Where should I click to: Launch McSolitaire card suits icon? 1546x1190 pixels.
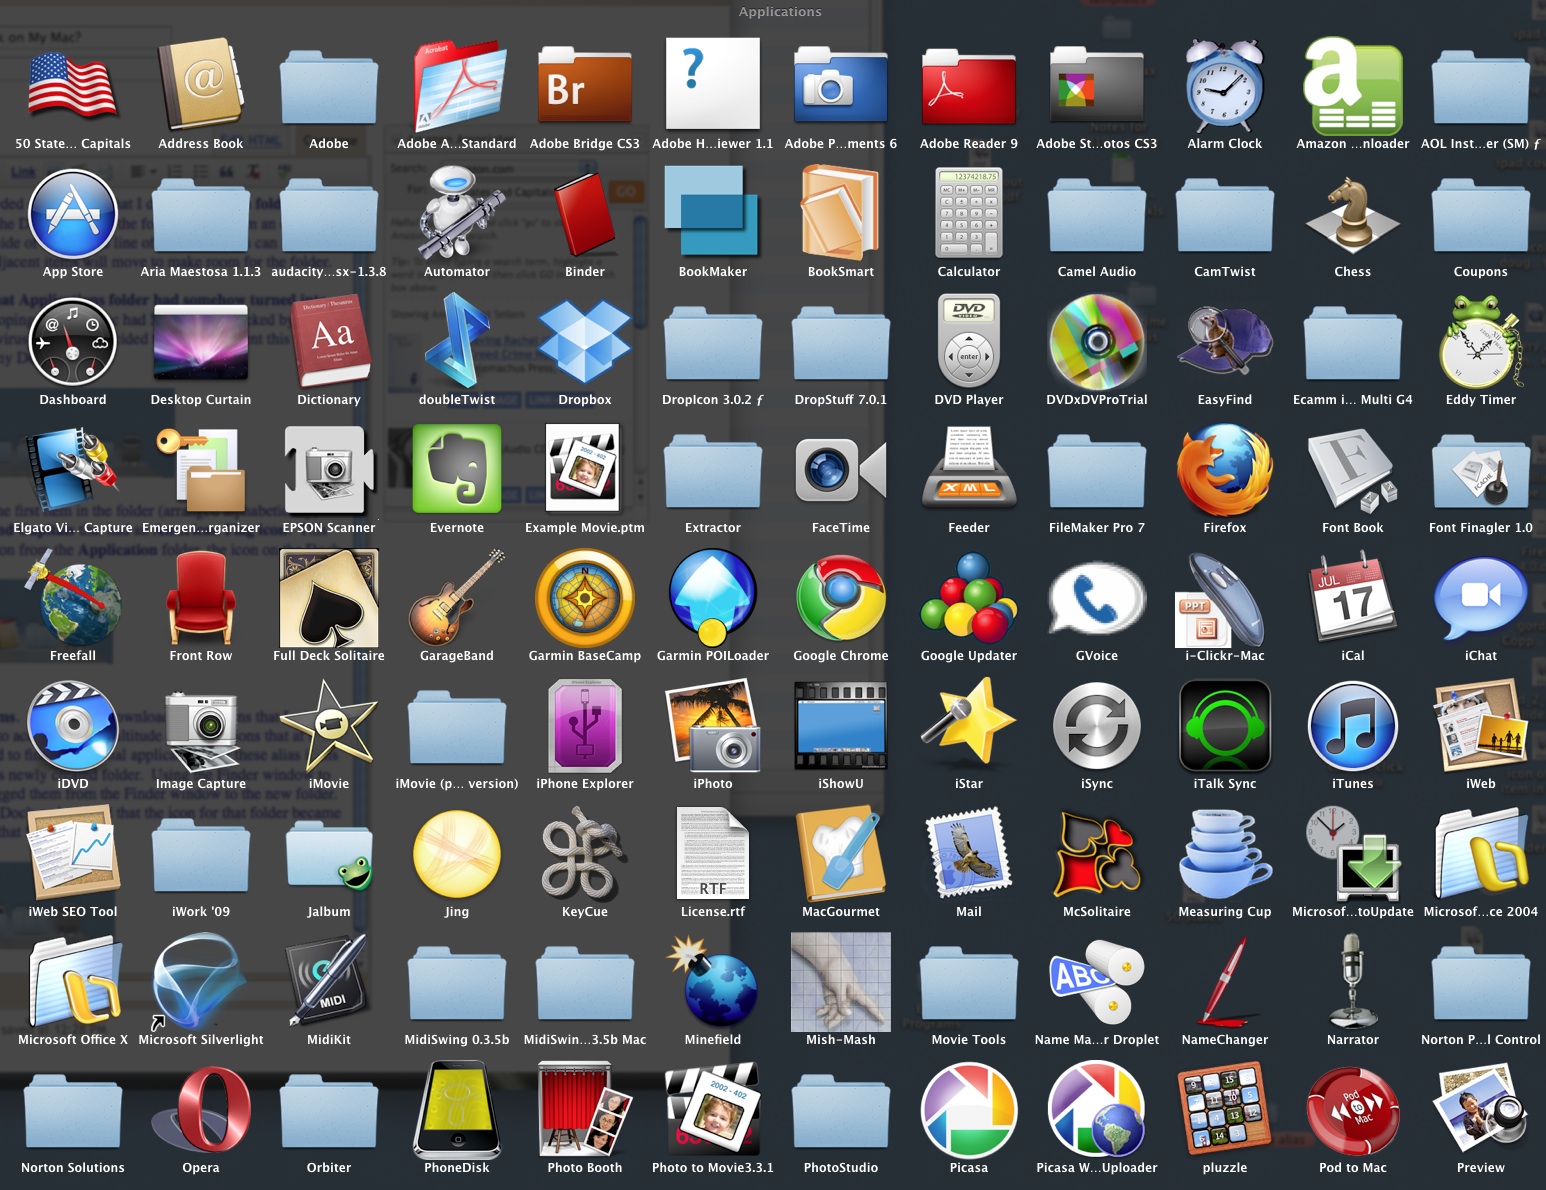pyautogui.click(x=1097, y=853)
